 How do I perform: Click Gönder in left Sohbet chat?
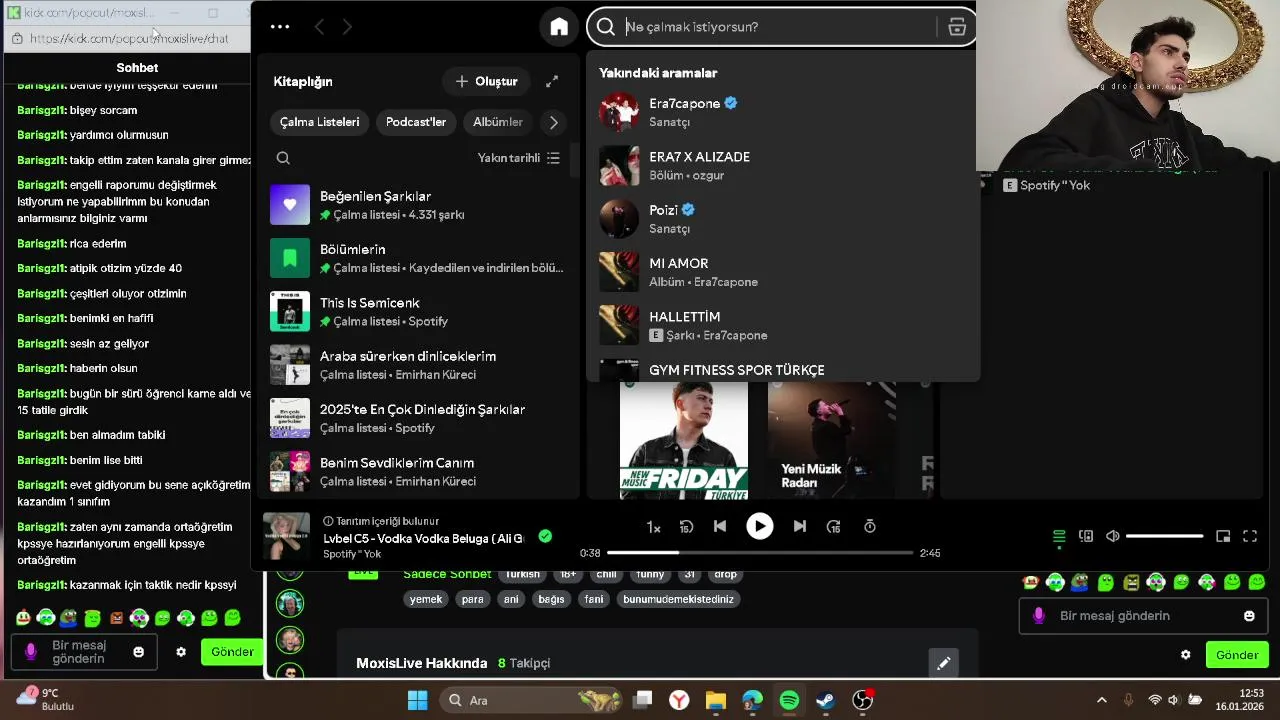(232, 652)
